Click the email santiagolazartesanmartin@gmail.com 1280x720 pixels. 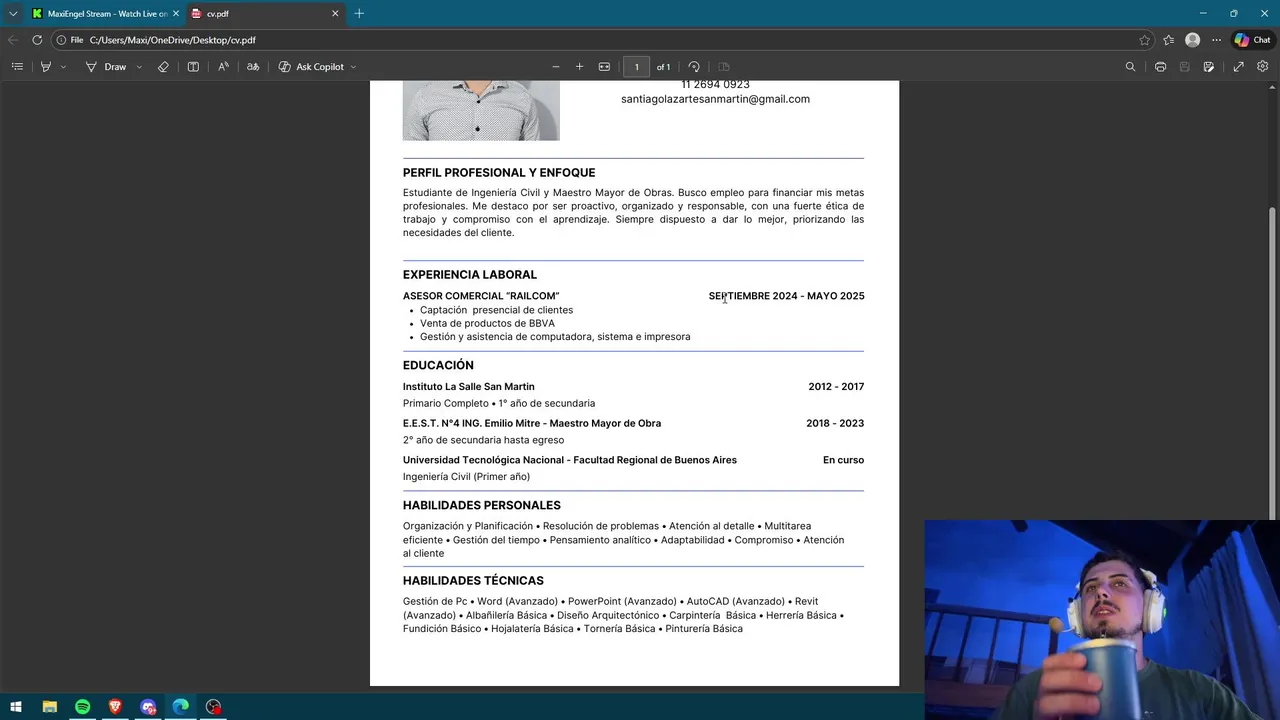pyautogui.click(x=715, y=99)
